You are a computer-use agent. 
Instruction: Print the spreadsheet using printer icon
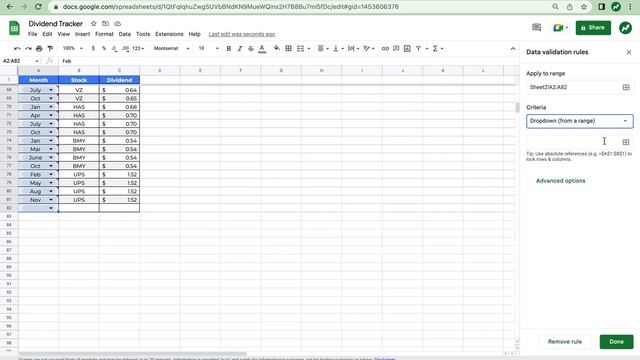tap(39, 49)
